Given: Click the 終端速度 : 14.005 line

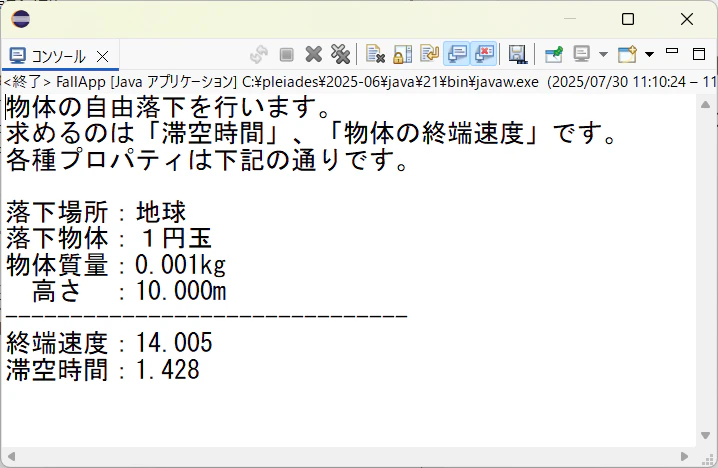Looking at the screenshot, I should click(x=109, y=343).
